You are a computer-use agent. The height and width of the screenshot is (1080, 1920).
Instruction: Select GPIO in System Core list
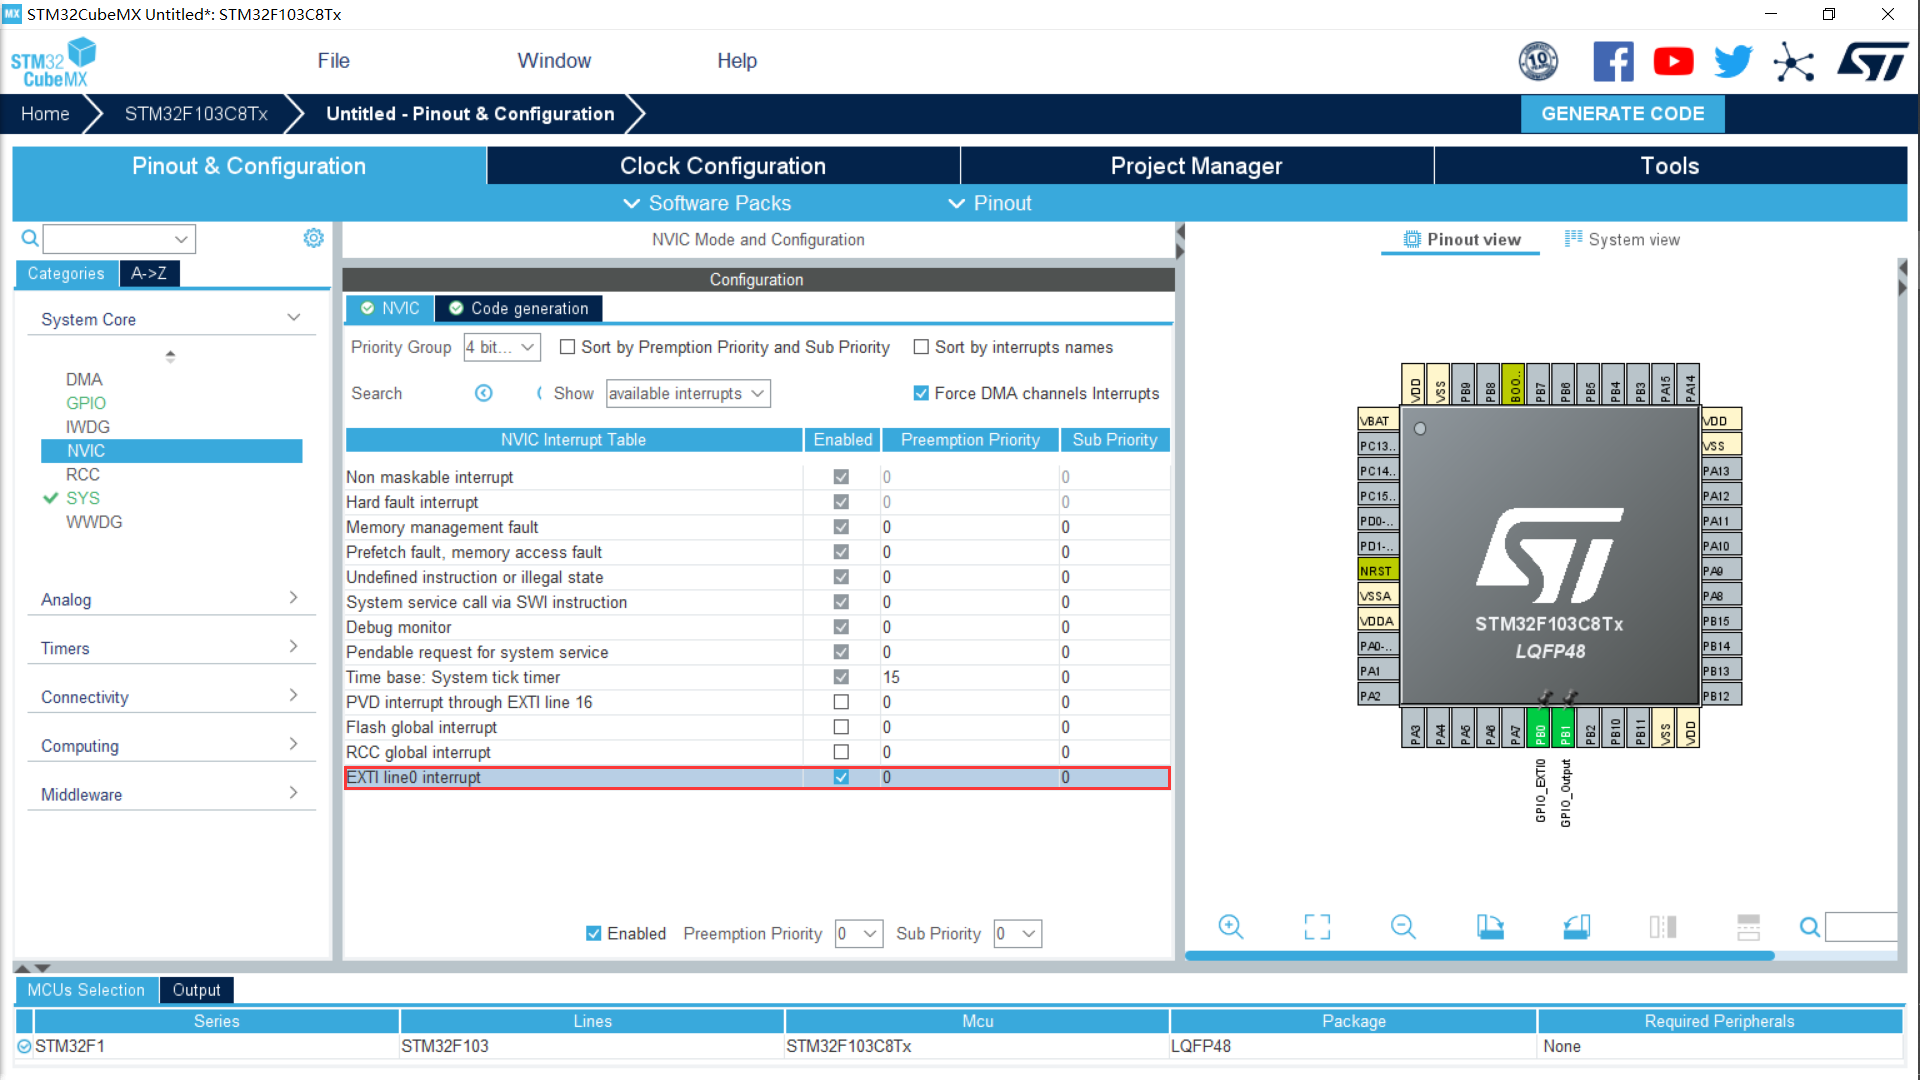coord(86,403)
